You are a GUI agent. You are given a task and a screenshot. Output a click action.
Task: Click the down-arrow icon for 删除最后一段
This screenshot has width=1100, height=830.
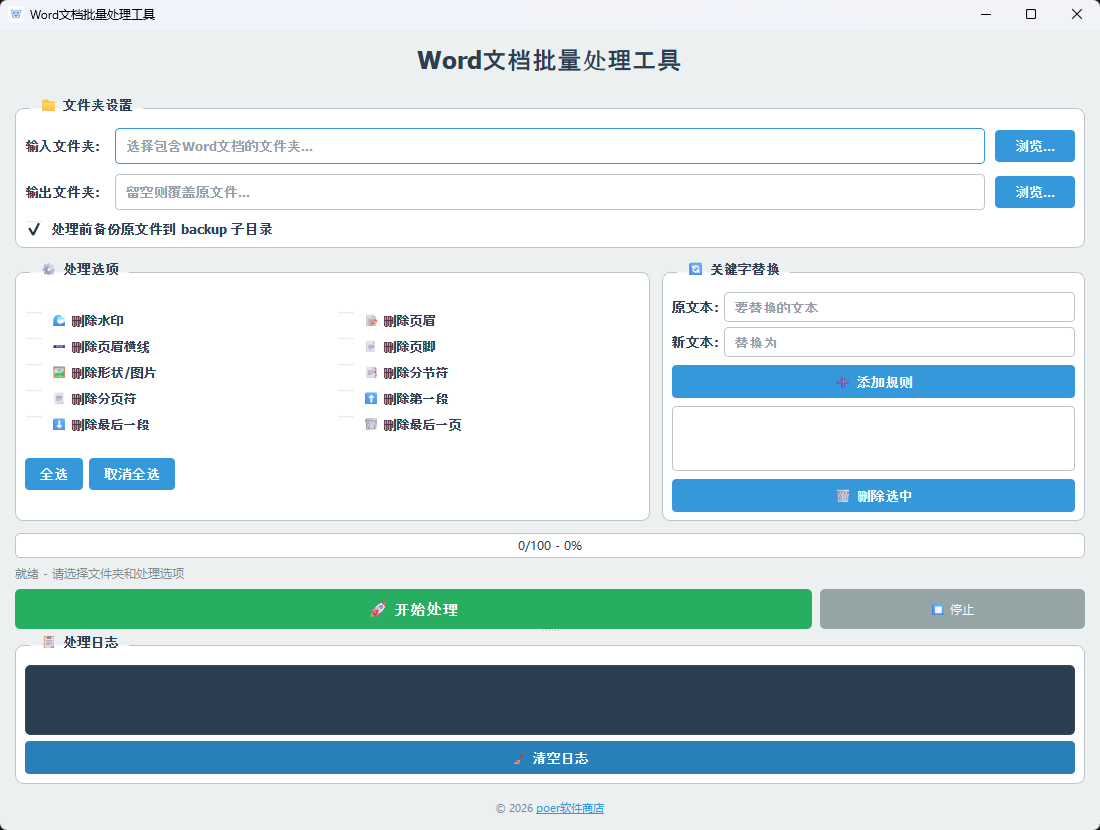59,424
